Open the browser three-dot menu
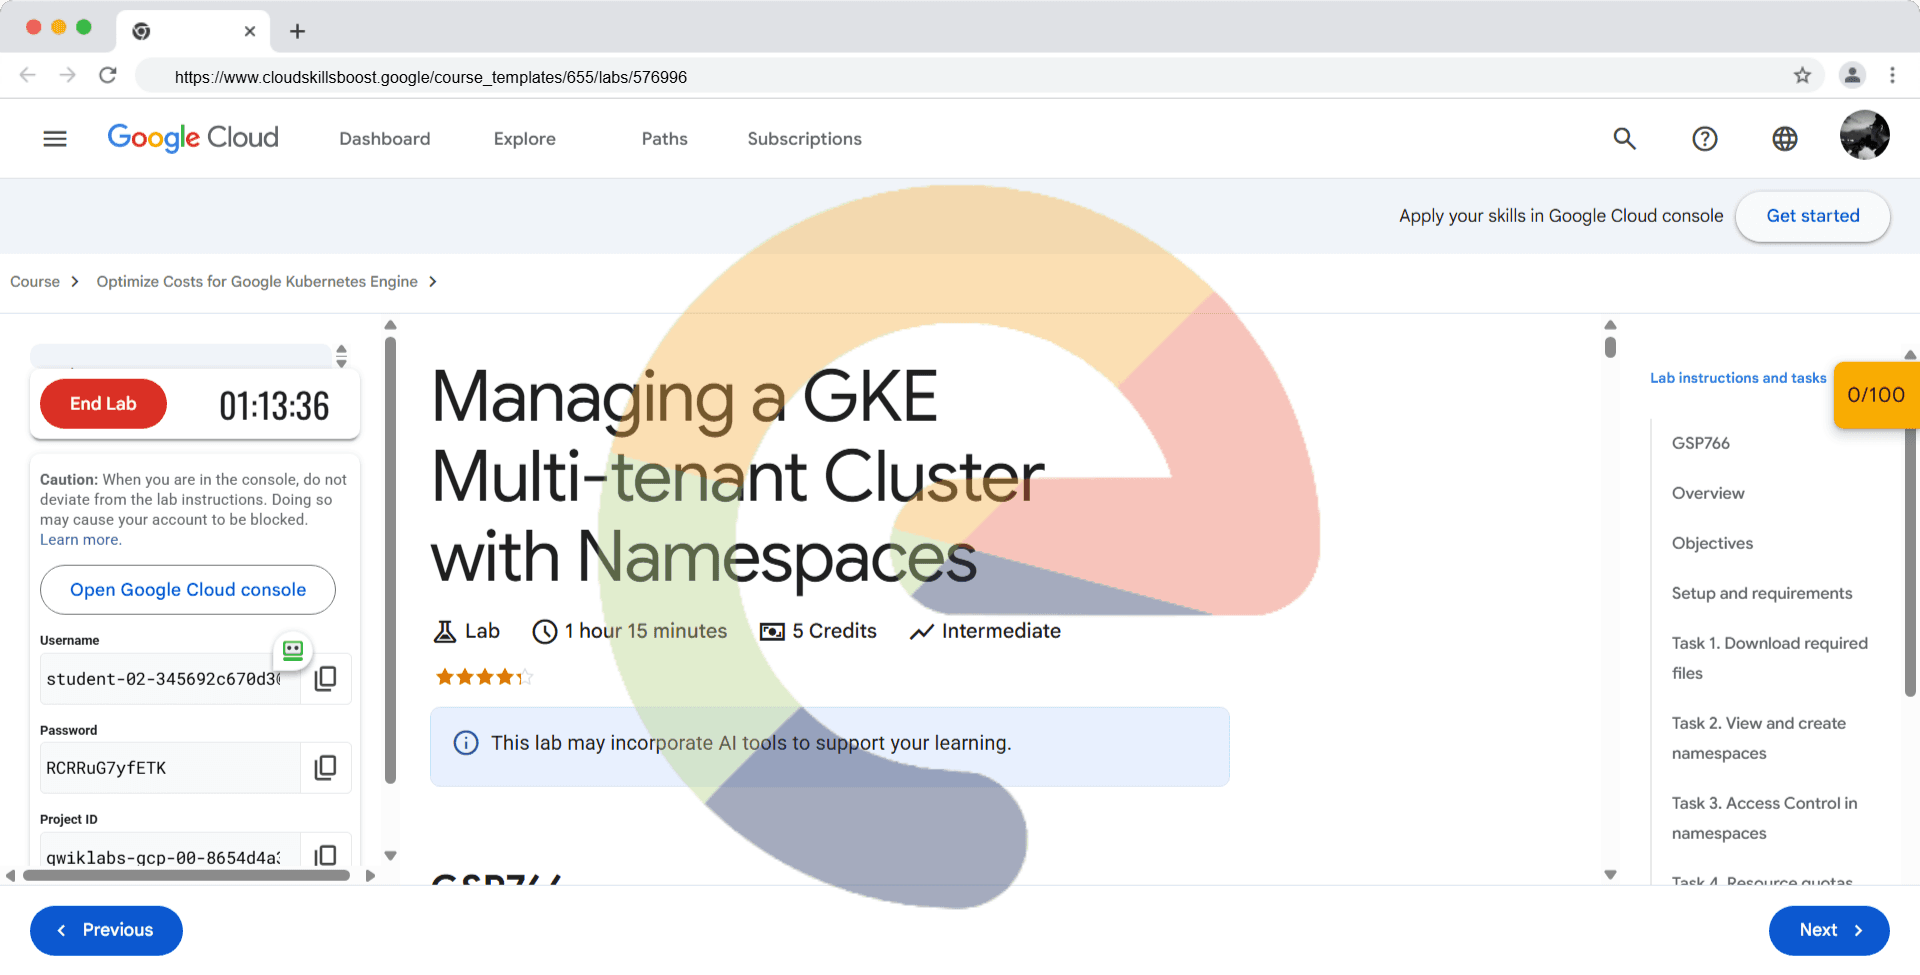Image resolution: width=1920 pixels, height=975 pixels. 1892,76
